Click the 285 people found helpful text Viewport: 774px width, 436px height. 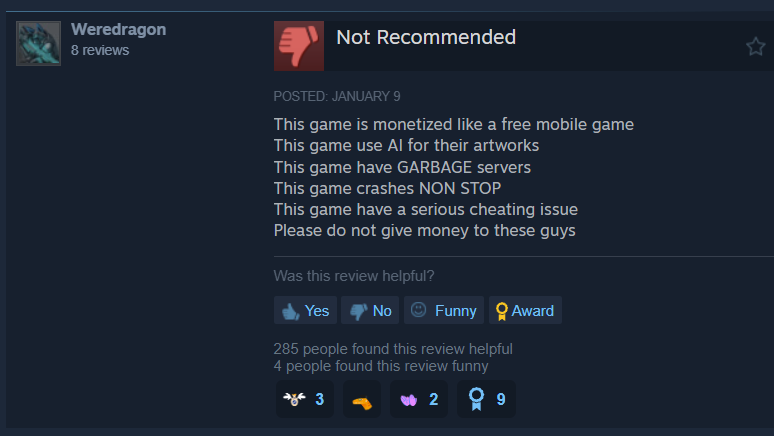tap(393, 349)
